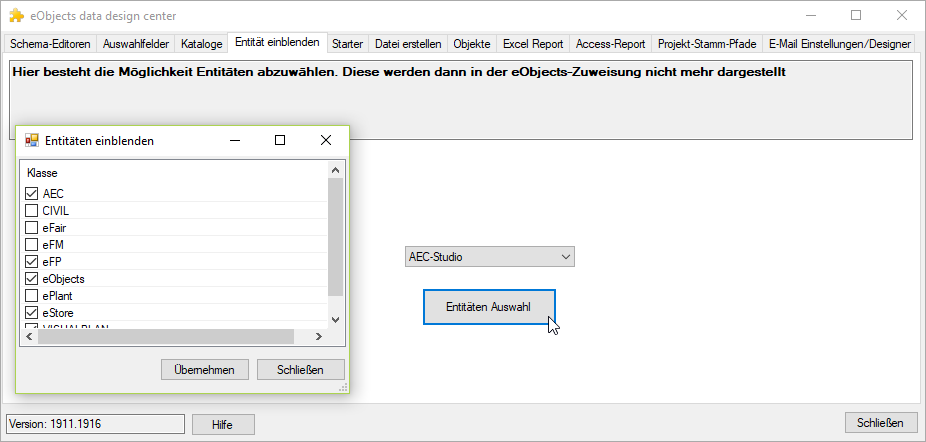Disable the eFP checkbox
Image resolution: width=926 pixels, height=442 pixels.
click(31, 261)
